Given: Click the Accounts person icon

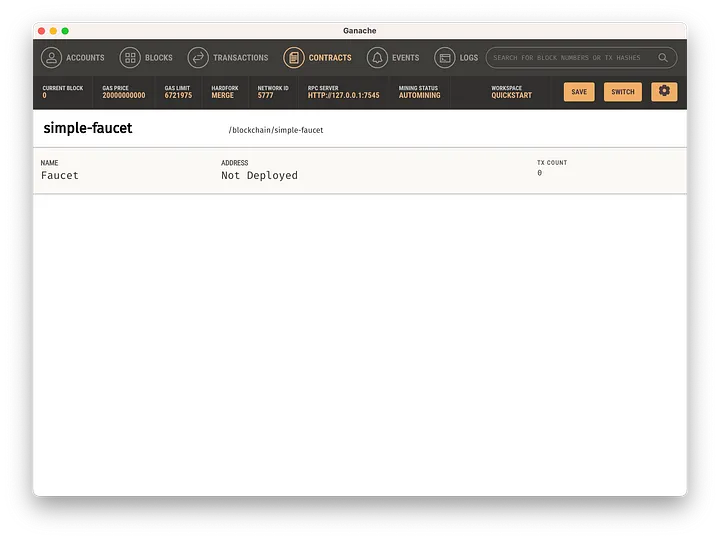Looking at the screenshot, I should point(52,58).
